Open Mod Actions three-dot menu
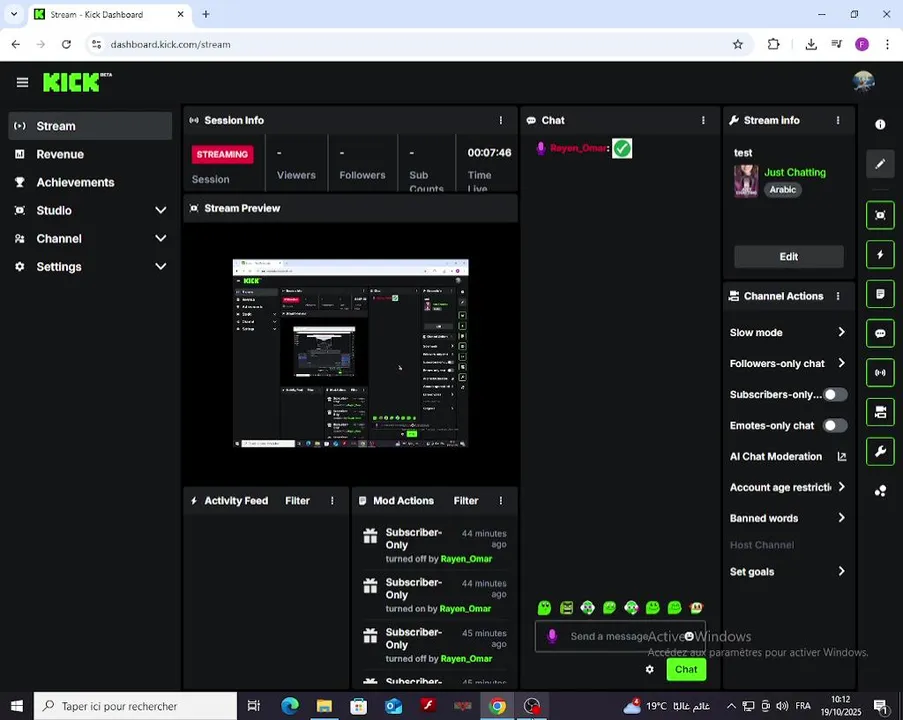The height and width of the screenshot is (720, 903). [500, 501]
